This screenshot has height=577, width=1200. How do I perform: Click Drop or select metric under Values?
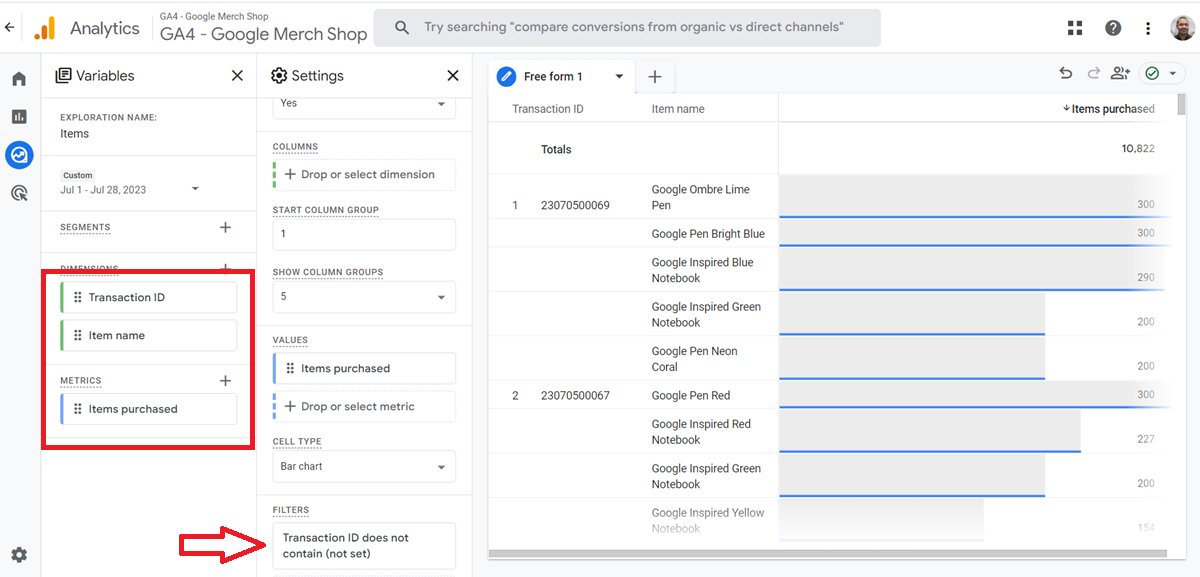364,406
